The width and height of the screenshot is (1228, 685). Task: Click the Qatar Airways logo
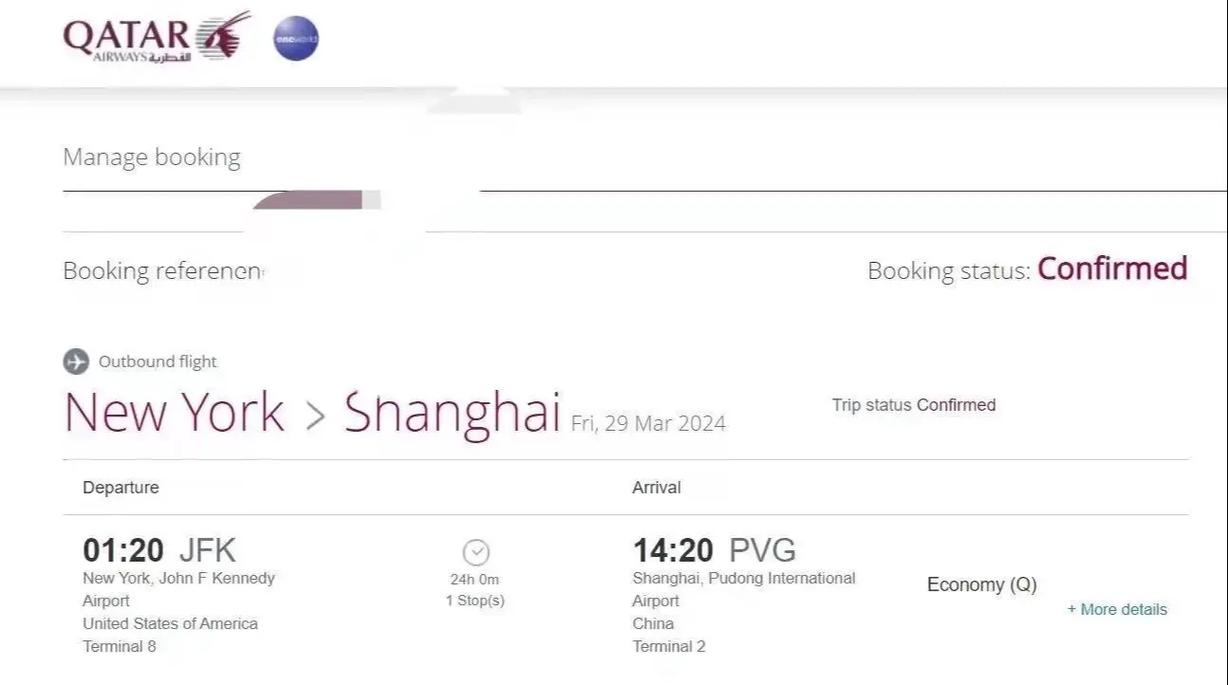tap(157, 38)
